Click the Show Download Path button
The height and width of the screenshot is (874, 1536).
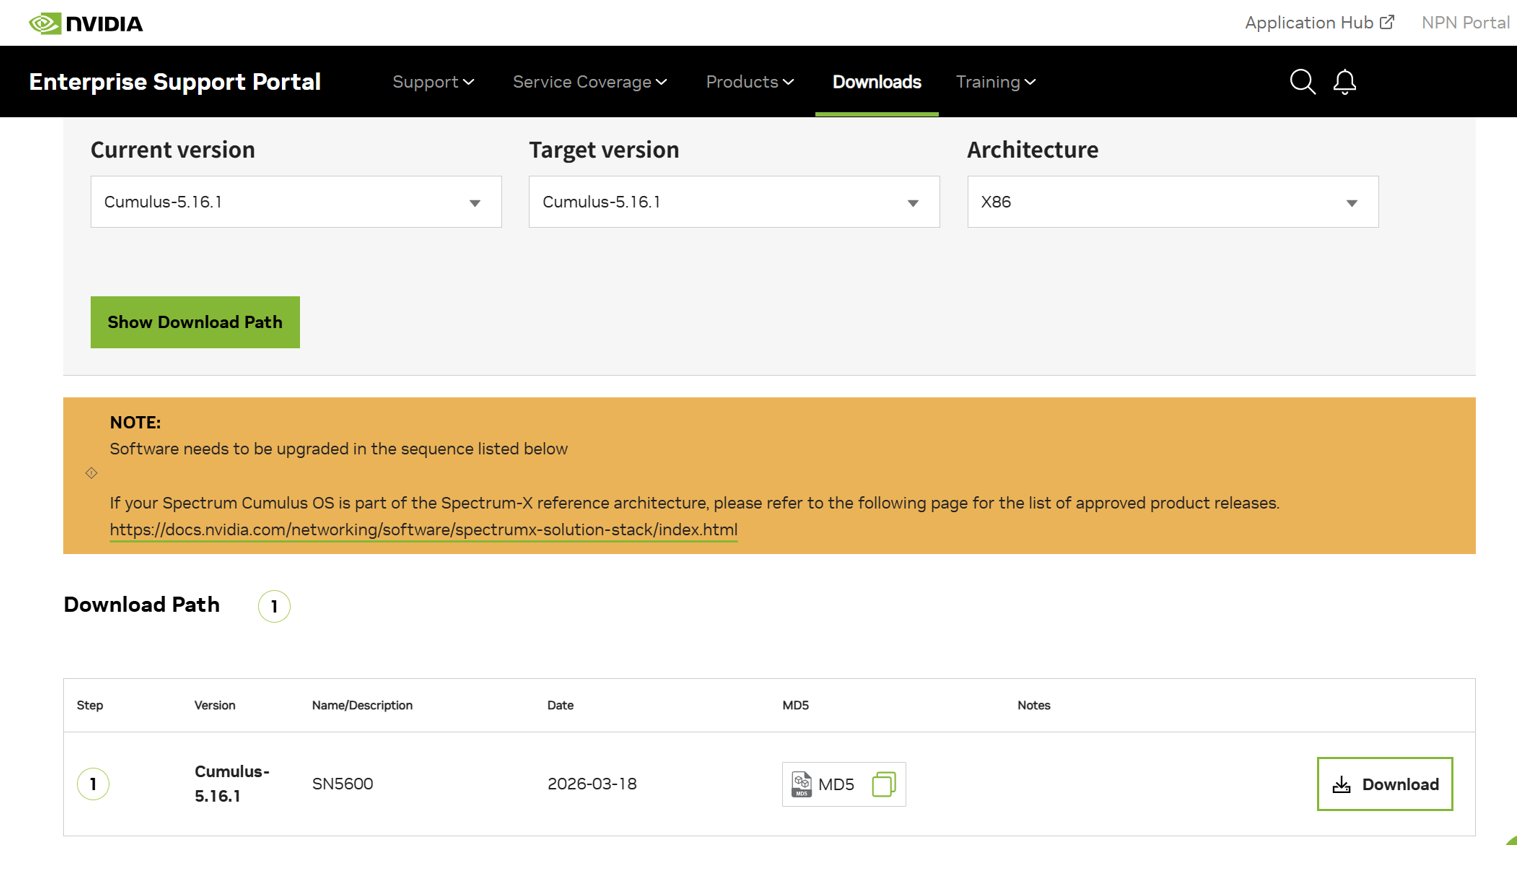coord(195,322)
